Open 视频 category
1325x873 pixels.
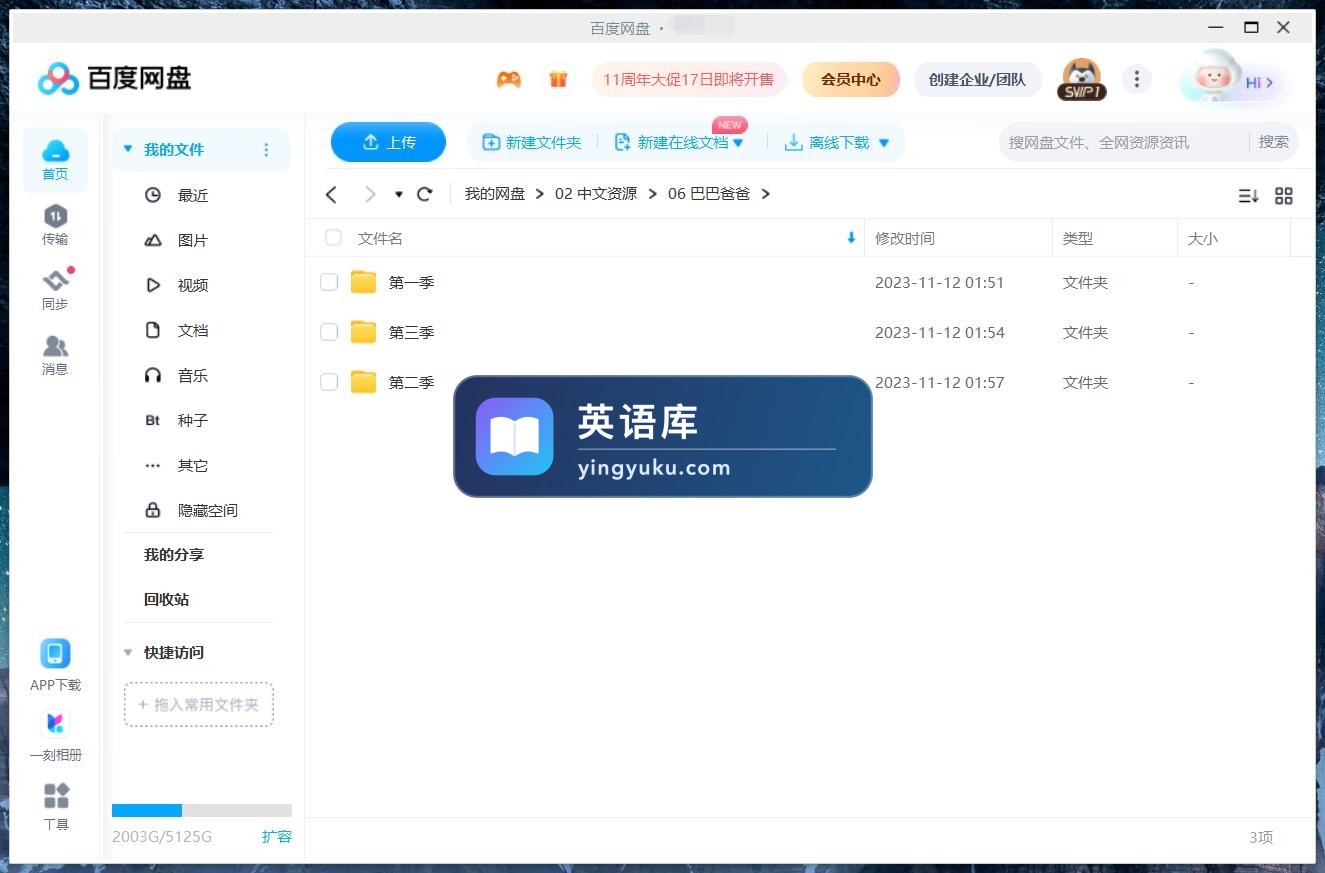[x=192, y=285]
